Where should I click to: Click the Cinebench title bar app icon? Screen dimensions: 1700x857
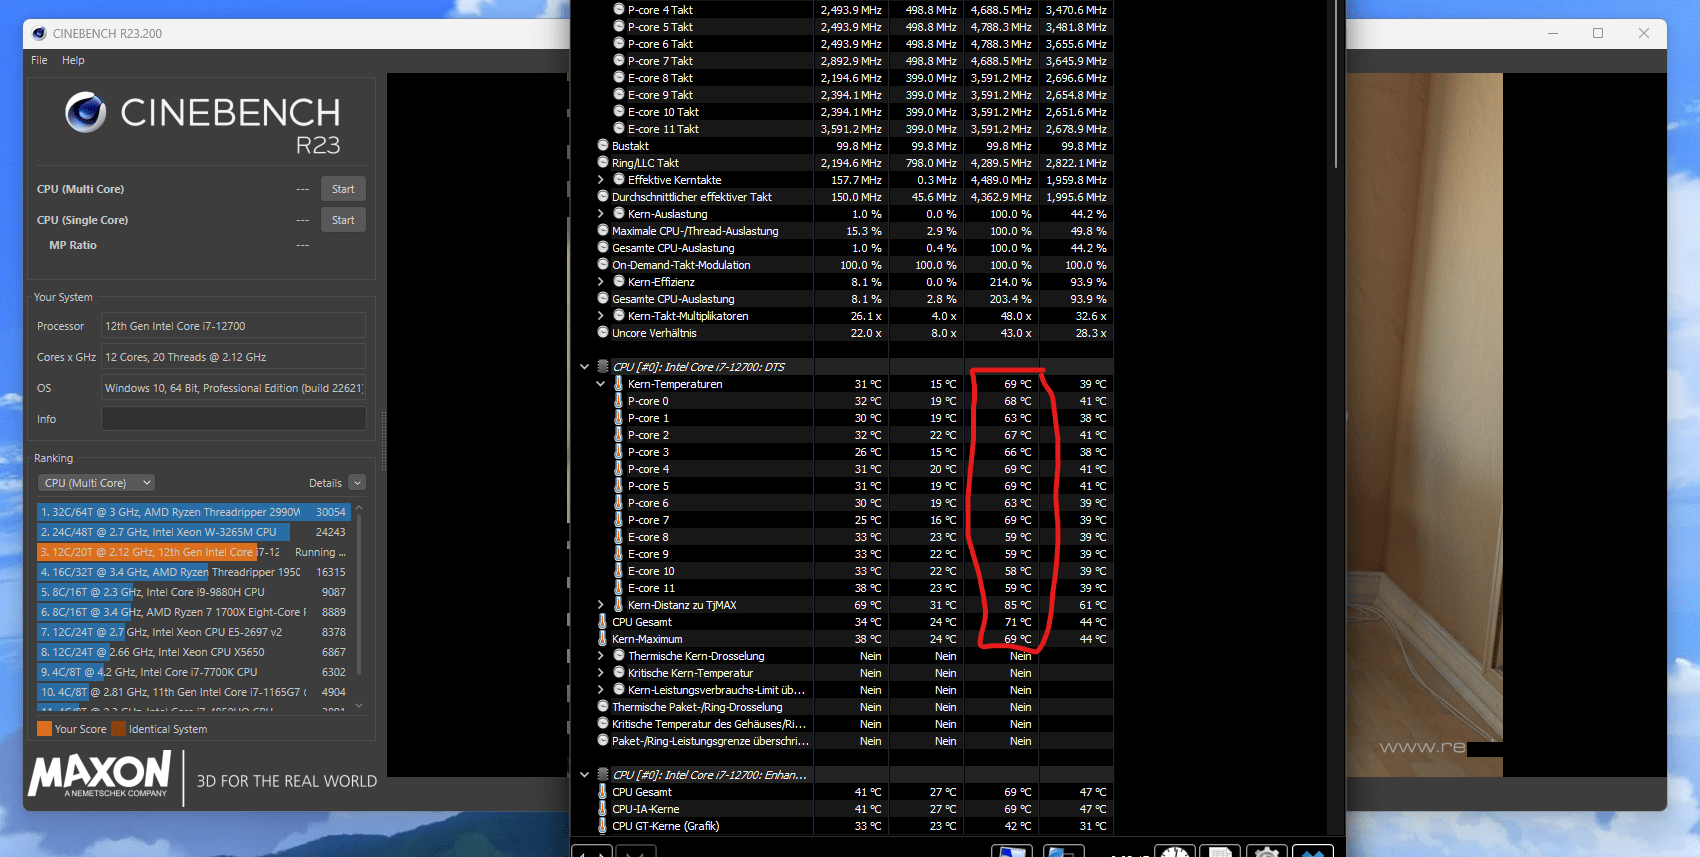click(x=39, y=33)
